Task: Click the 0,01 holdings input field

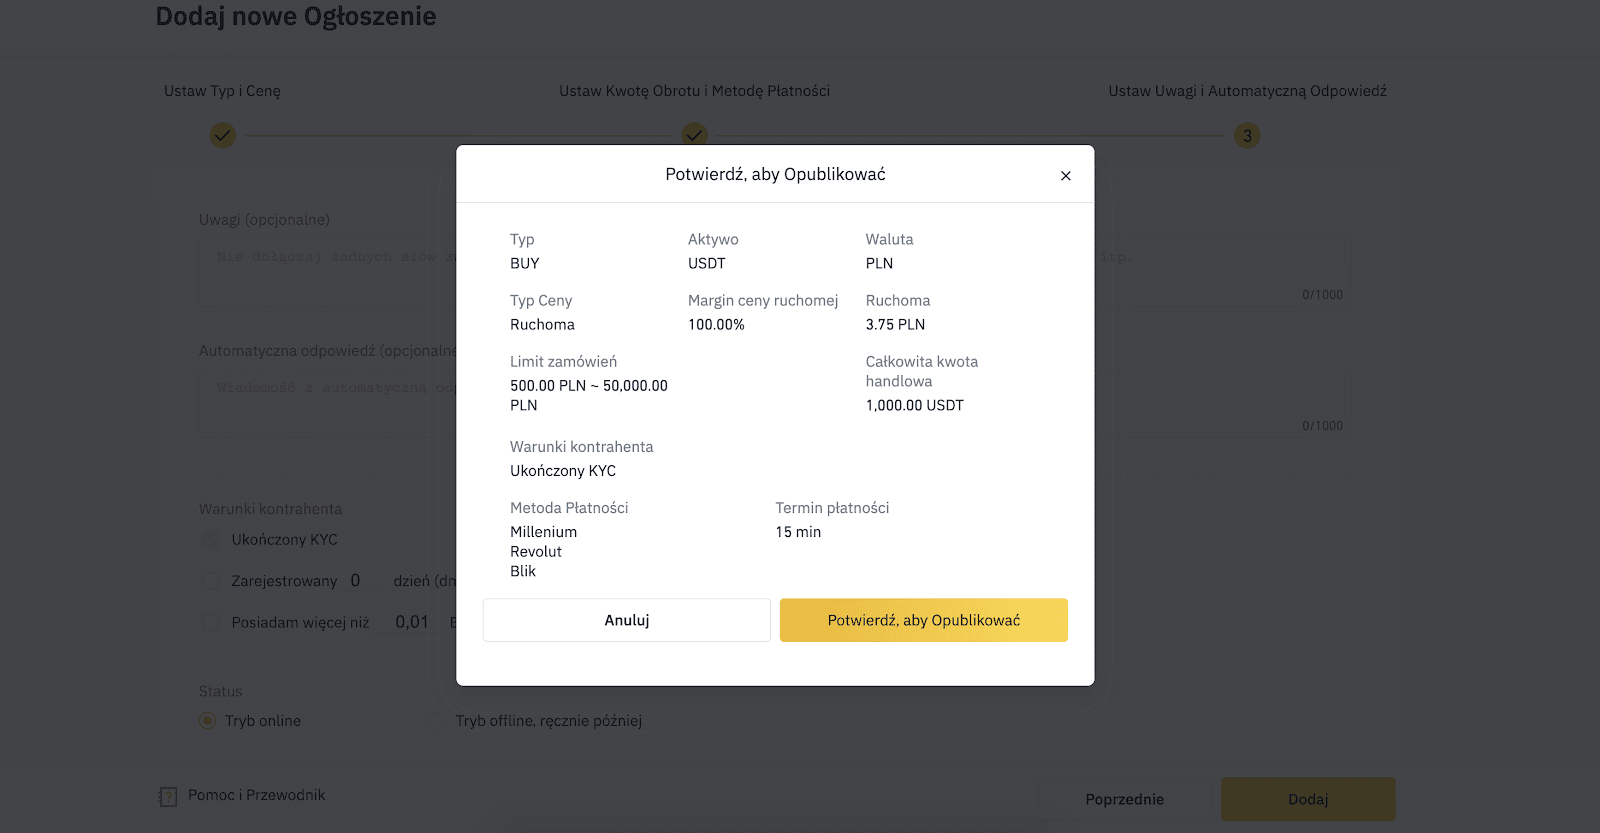Action: 412,622
